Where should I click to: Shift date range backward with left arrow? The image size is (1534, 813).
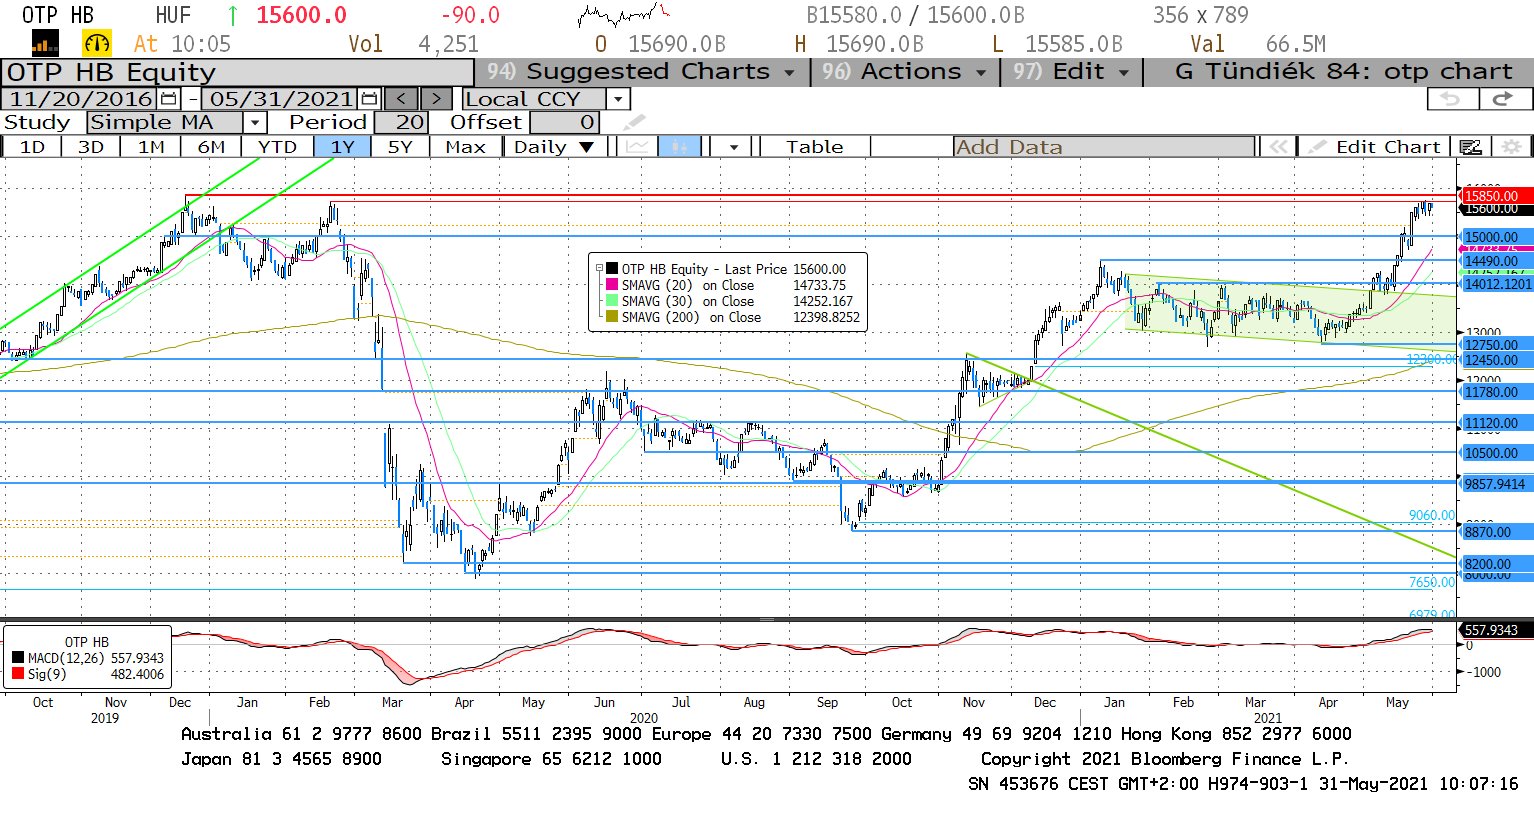point(401,99)
